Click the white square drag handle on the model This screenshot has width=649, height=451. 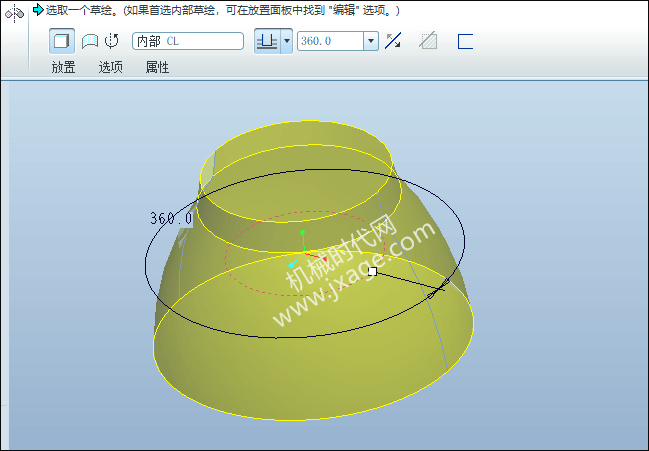coord(373,271)
